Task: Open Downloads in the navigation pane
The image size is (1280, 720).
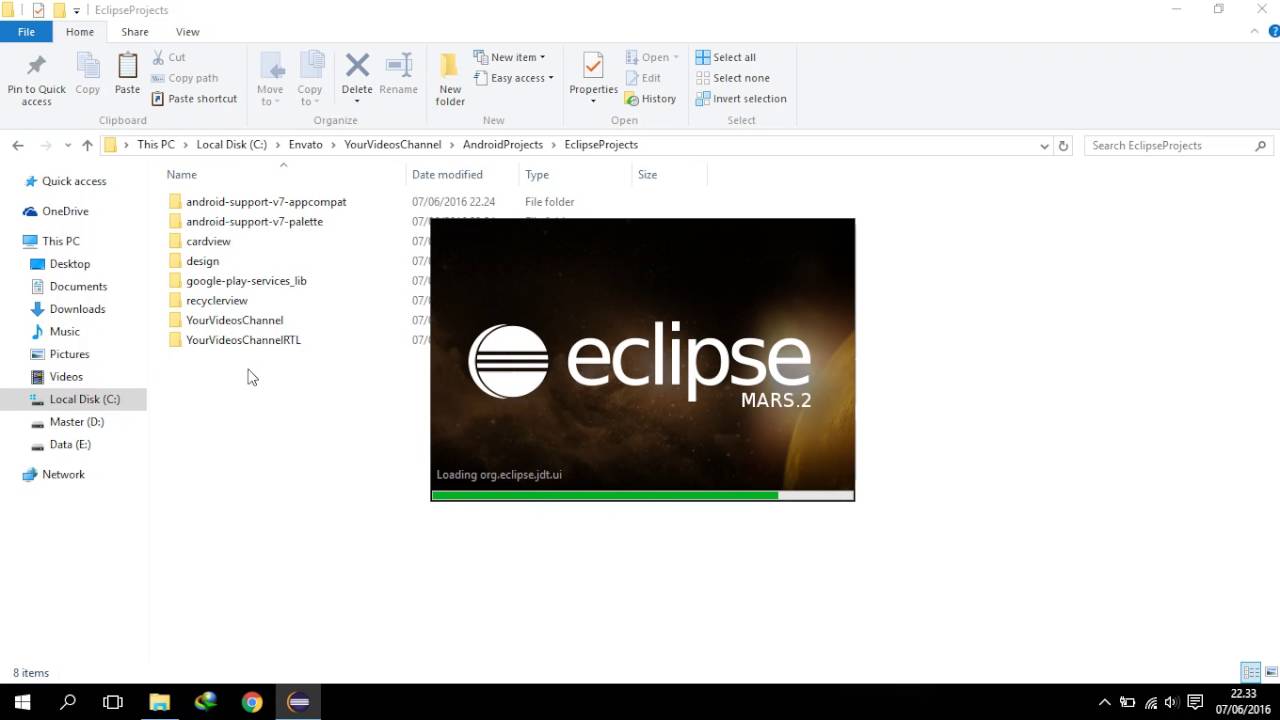Action: point(77,309)
